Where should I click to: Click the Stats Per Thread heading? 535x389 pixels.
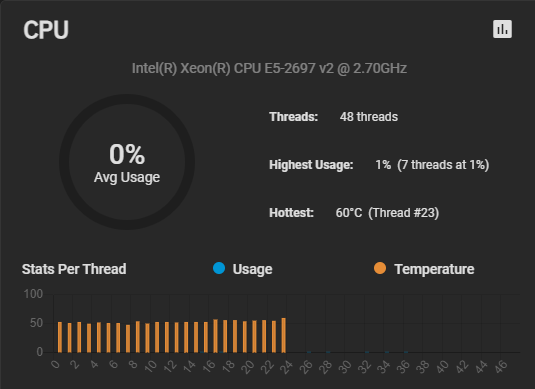pos(74,269)
